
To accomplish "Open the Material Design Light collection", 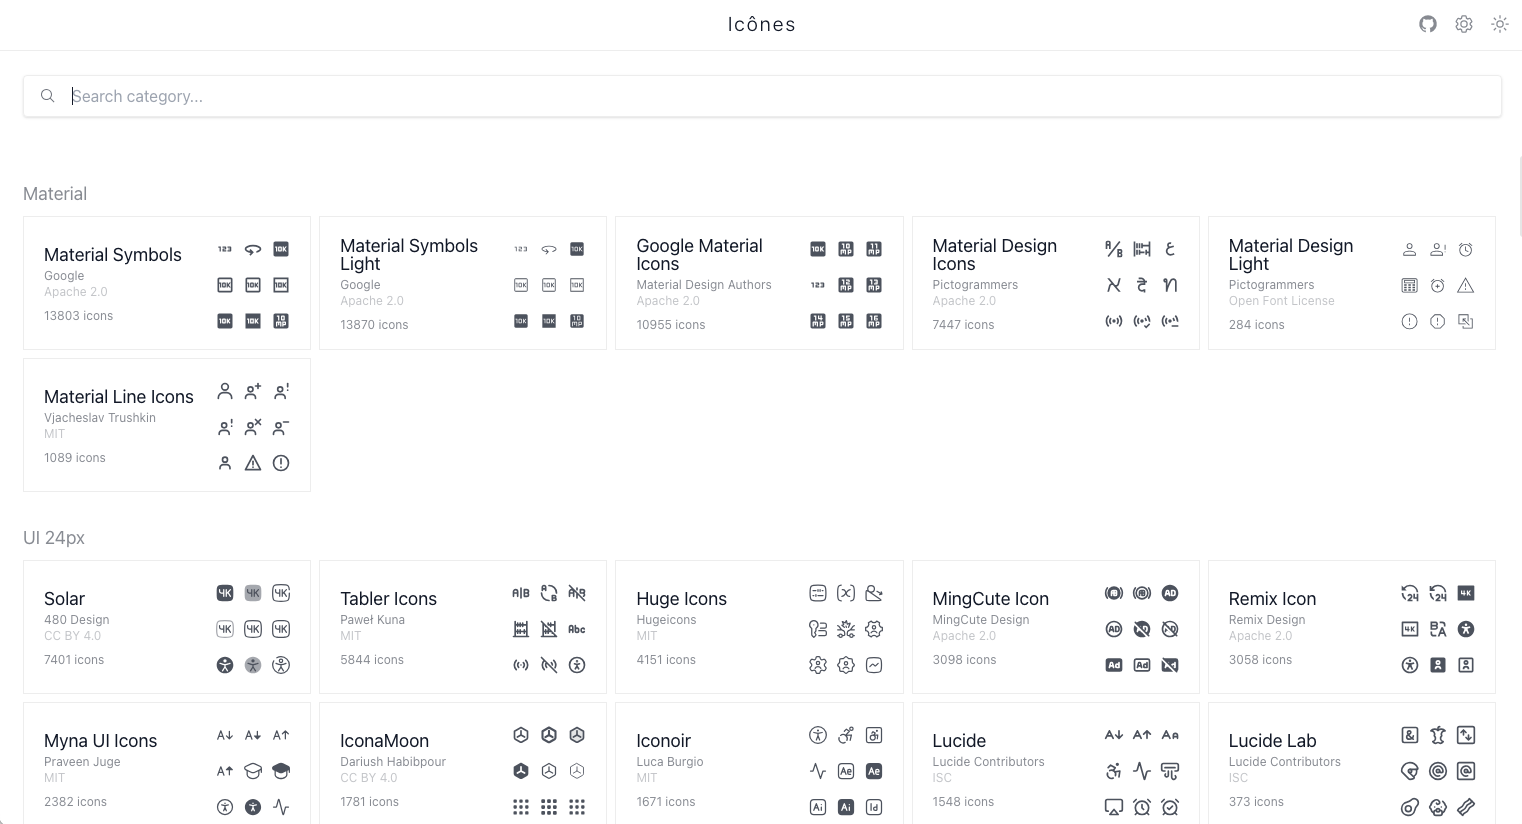I will pos(1351,283).
